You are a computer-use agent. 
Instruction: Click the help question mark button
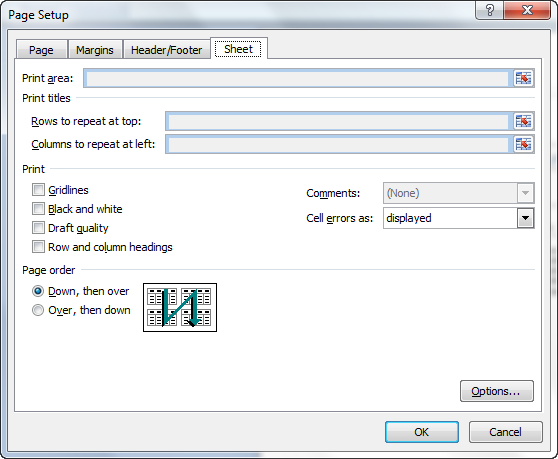[x=489, y=10]
